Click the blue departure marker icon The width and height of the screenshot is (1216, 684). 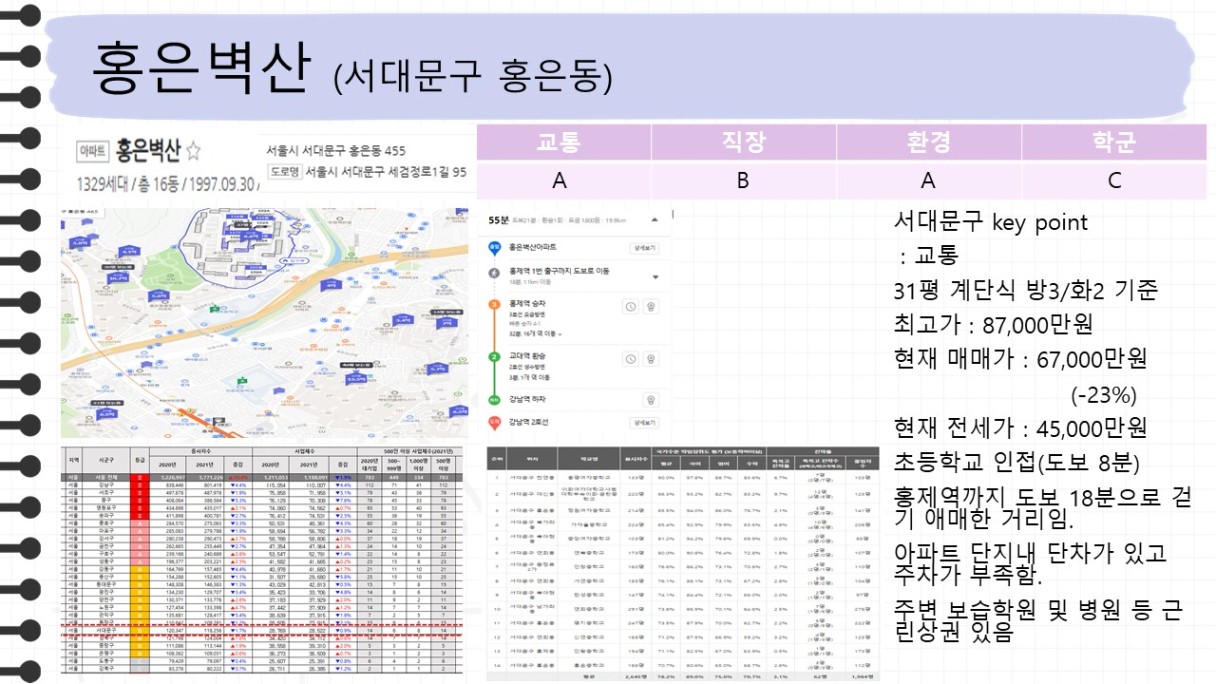(x=494, y=246)
